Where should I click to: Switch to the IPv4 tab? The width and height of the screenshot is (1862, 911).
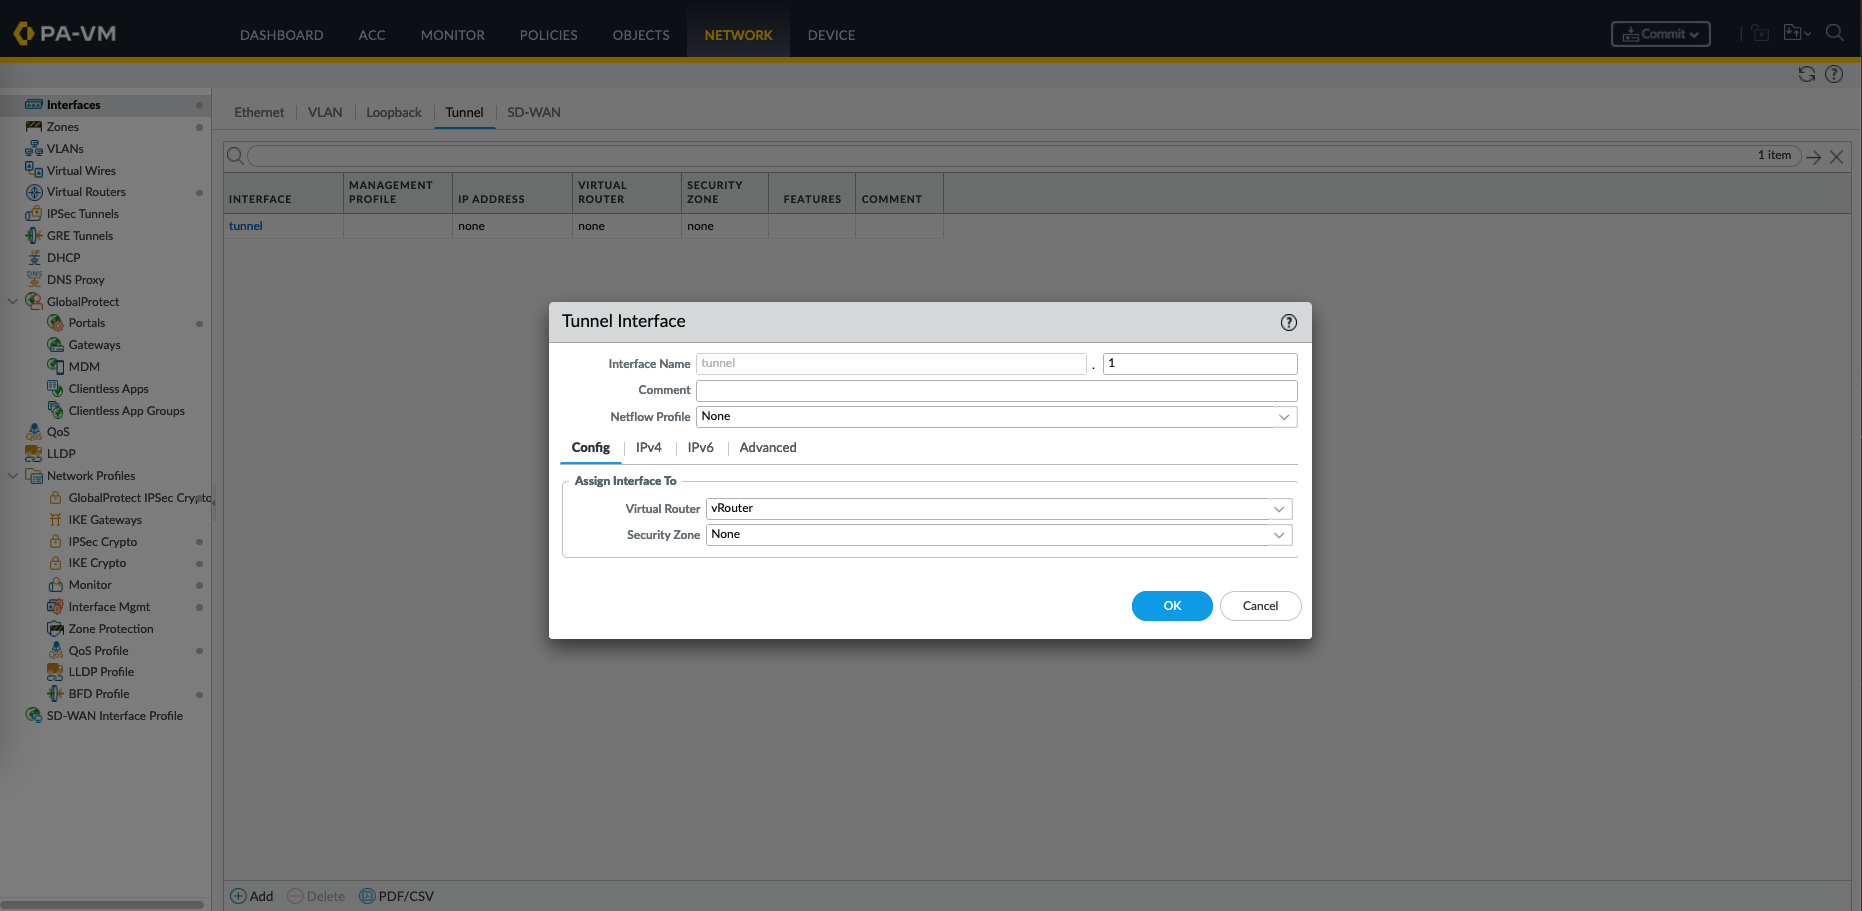click(x=648, y=448)
